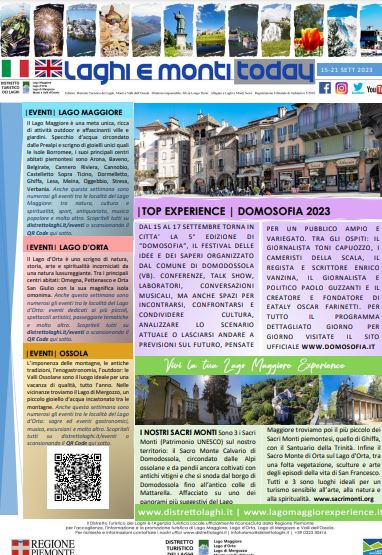Click 'Vivi la tua Lago Maggiore Experience' banner
Screen dimensions: 382x555
tap(254, 366)
